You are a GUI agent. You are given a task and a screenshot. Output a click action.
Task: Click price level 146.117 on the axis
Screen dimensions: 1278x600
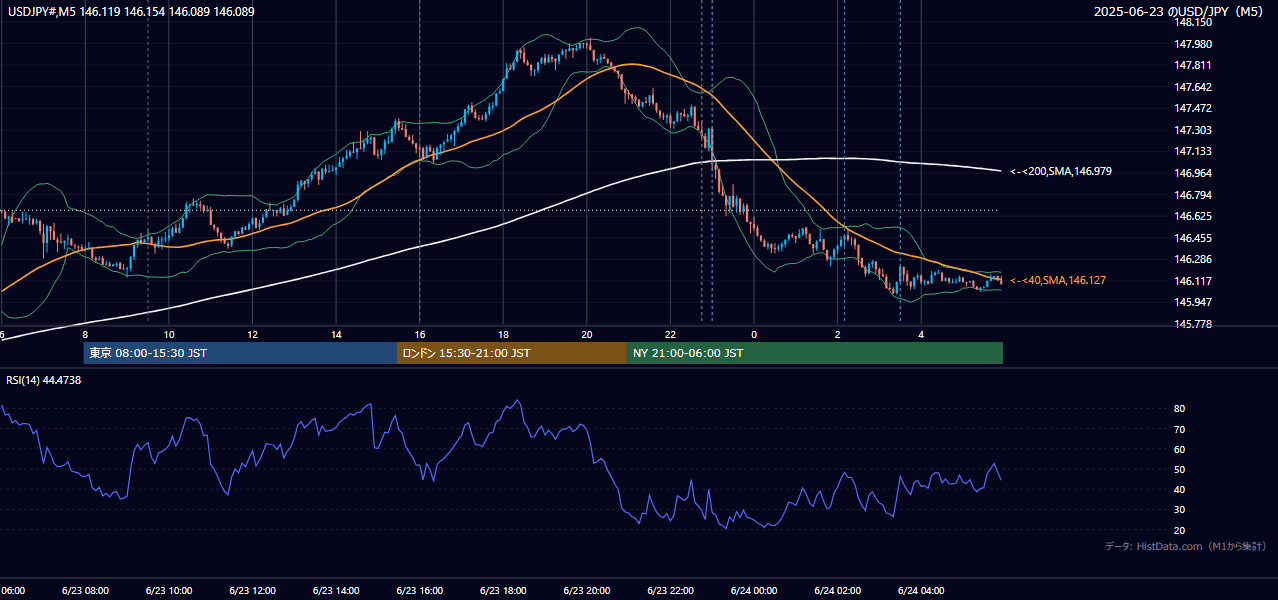[x=1193, y=281]
